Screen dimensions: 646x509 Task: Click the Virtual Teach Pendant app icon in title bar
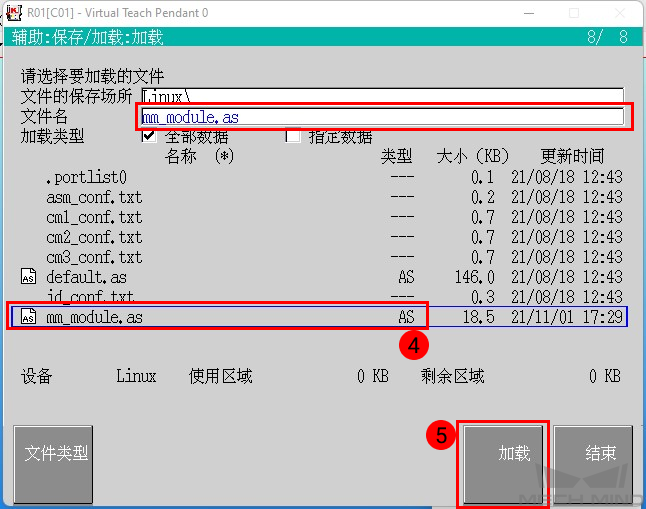[x=14, y=13]
